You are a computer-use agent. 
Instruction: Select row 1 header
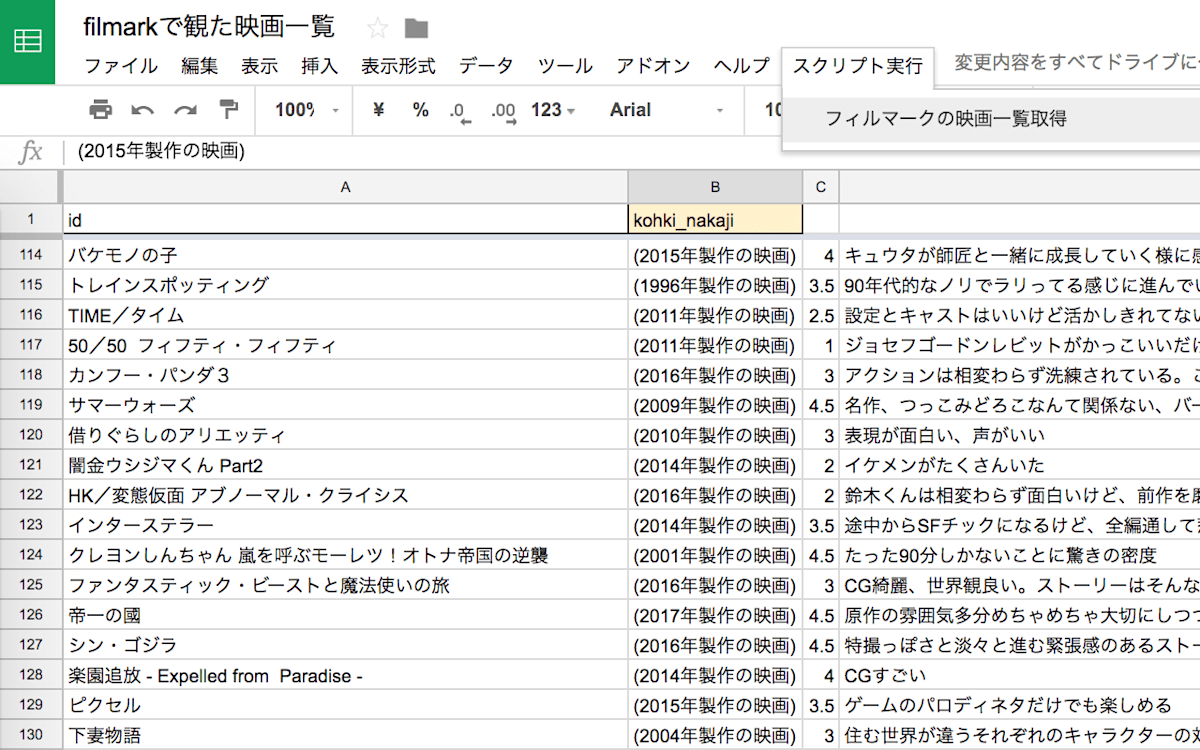[30, 219]
